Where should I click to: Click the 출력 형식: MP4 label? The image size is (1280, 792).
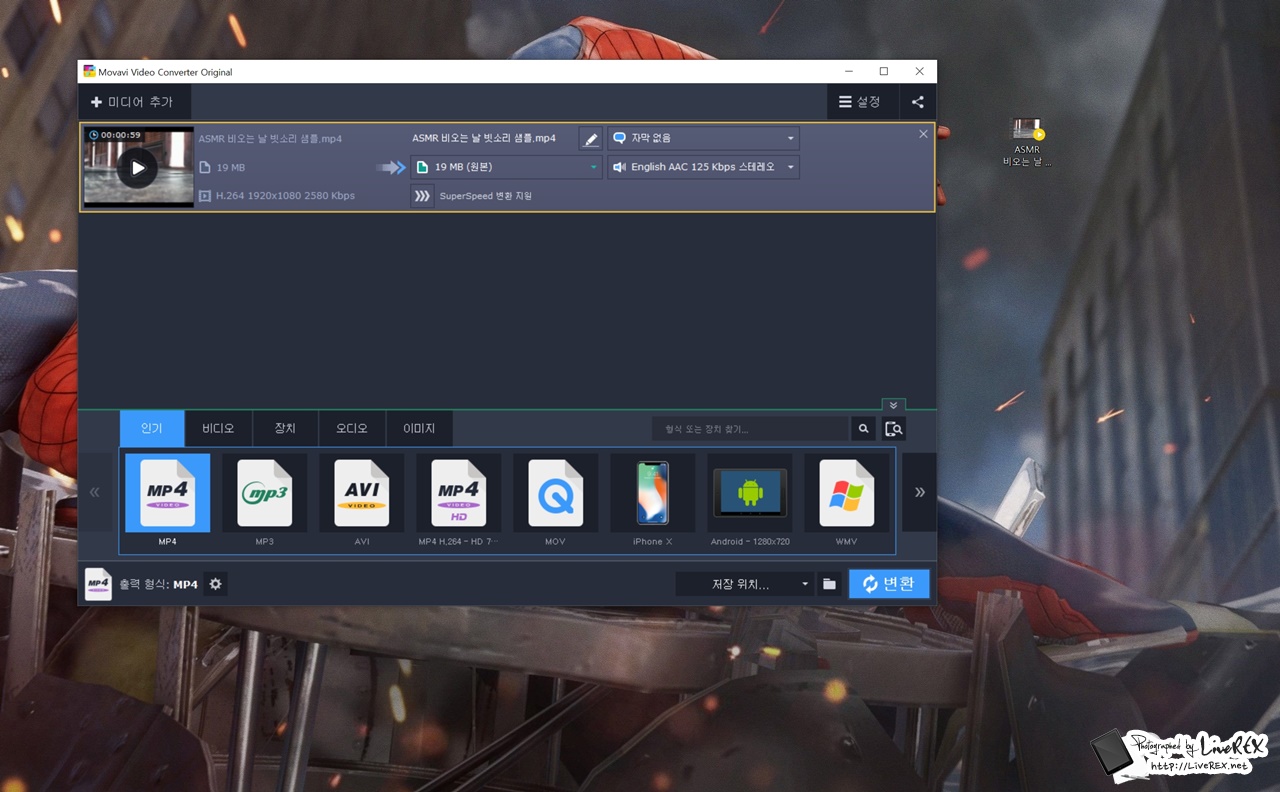pos(158,584)
